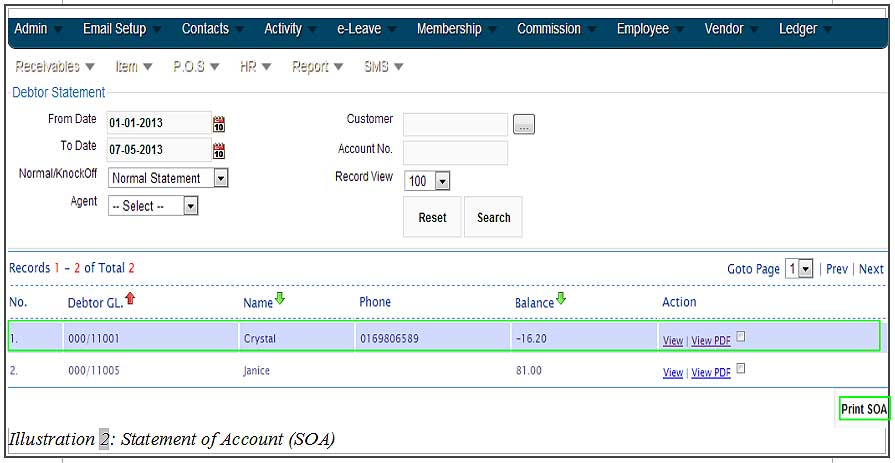
Task: Click the customer lookup ellipsis button
Action: click(x=524, y=124)
